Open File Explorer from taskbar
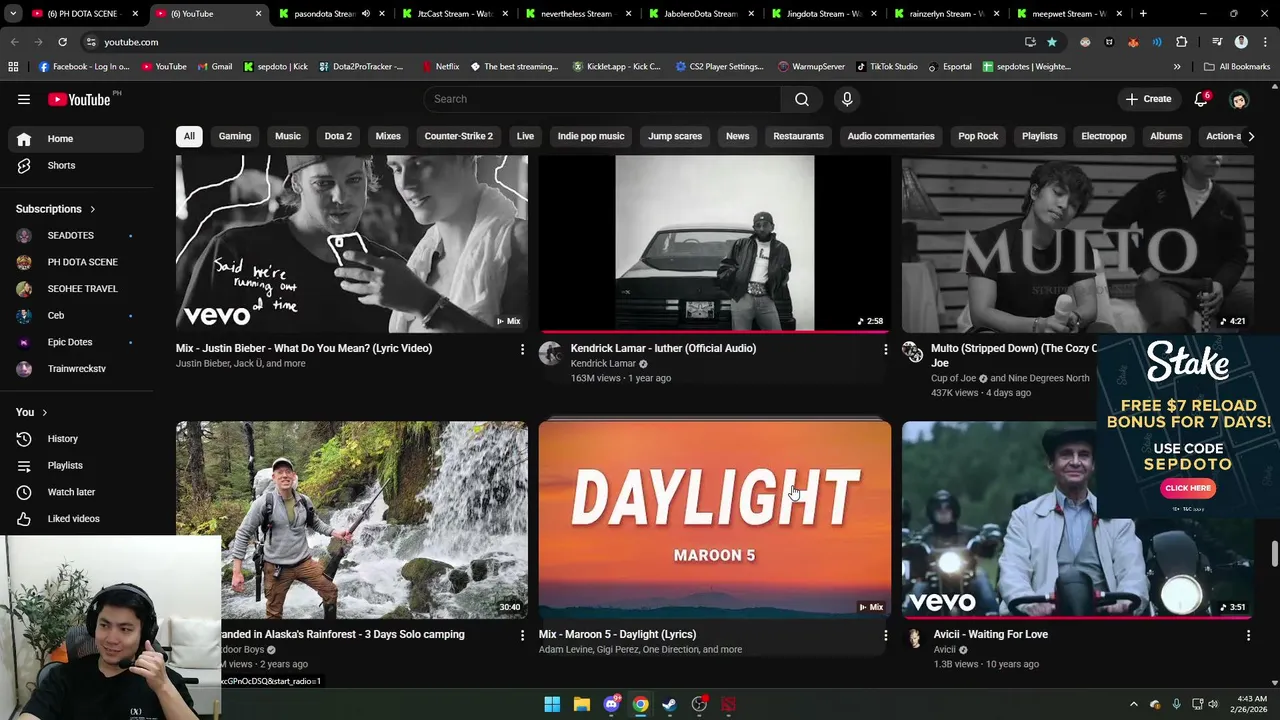 (581, 704)
